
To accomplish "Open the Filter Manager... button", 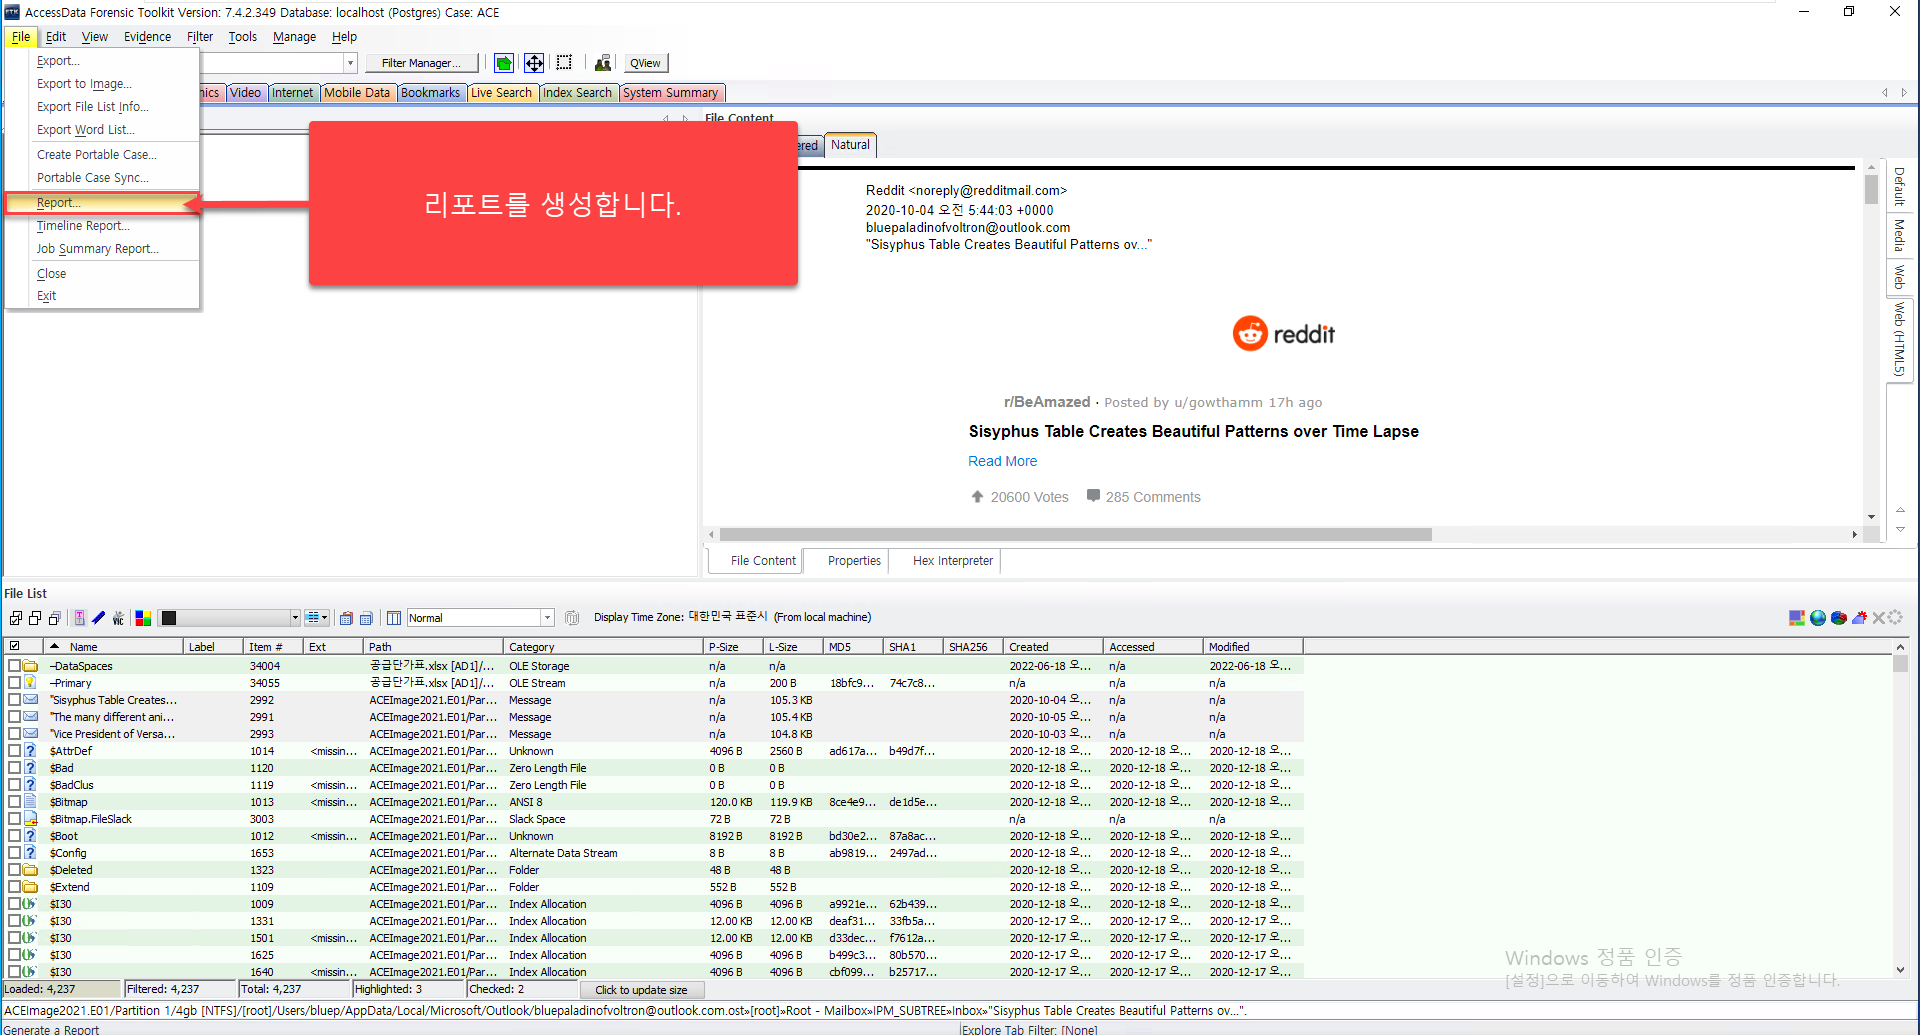I will tap(421, 63).
